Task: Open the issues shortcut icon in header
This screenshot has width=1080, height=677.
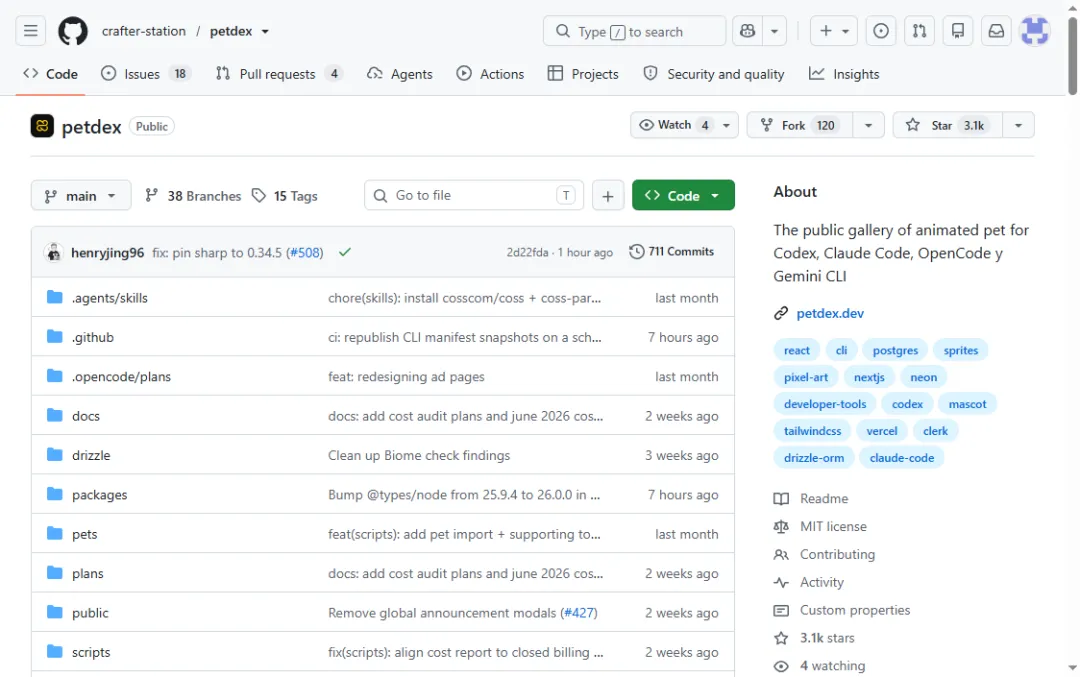Action: [880, 31]
